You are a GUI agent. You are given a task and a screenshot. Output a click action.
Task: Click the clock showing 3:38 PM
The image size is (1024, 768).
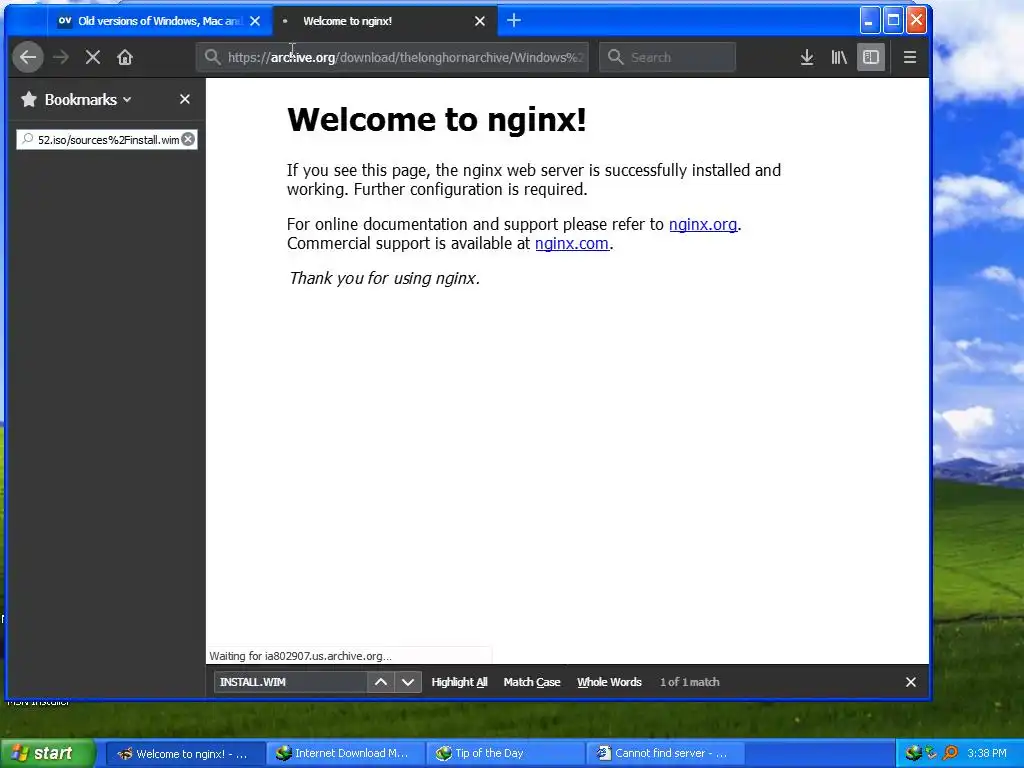(987, 753)
